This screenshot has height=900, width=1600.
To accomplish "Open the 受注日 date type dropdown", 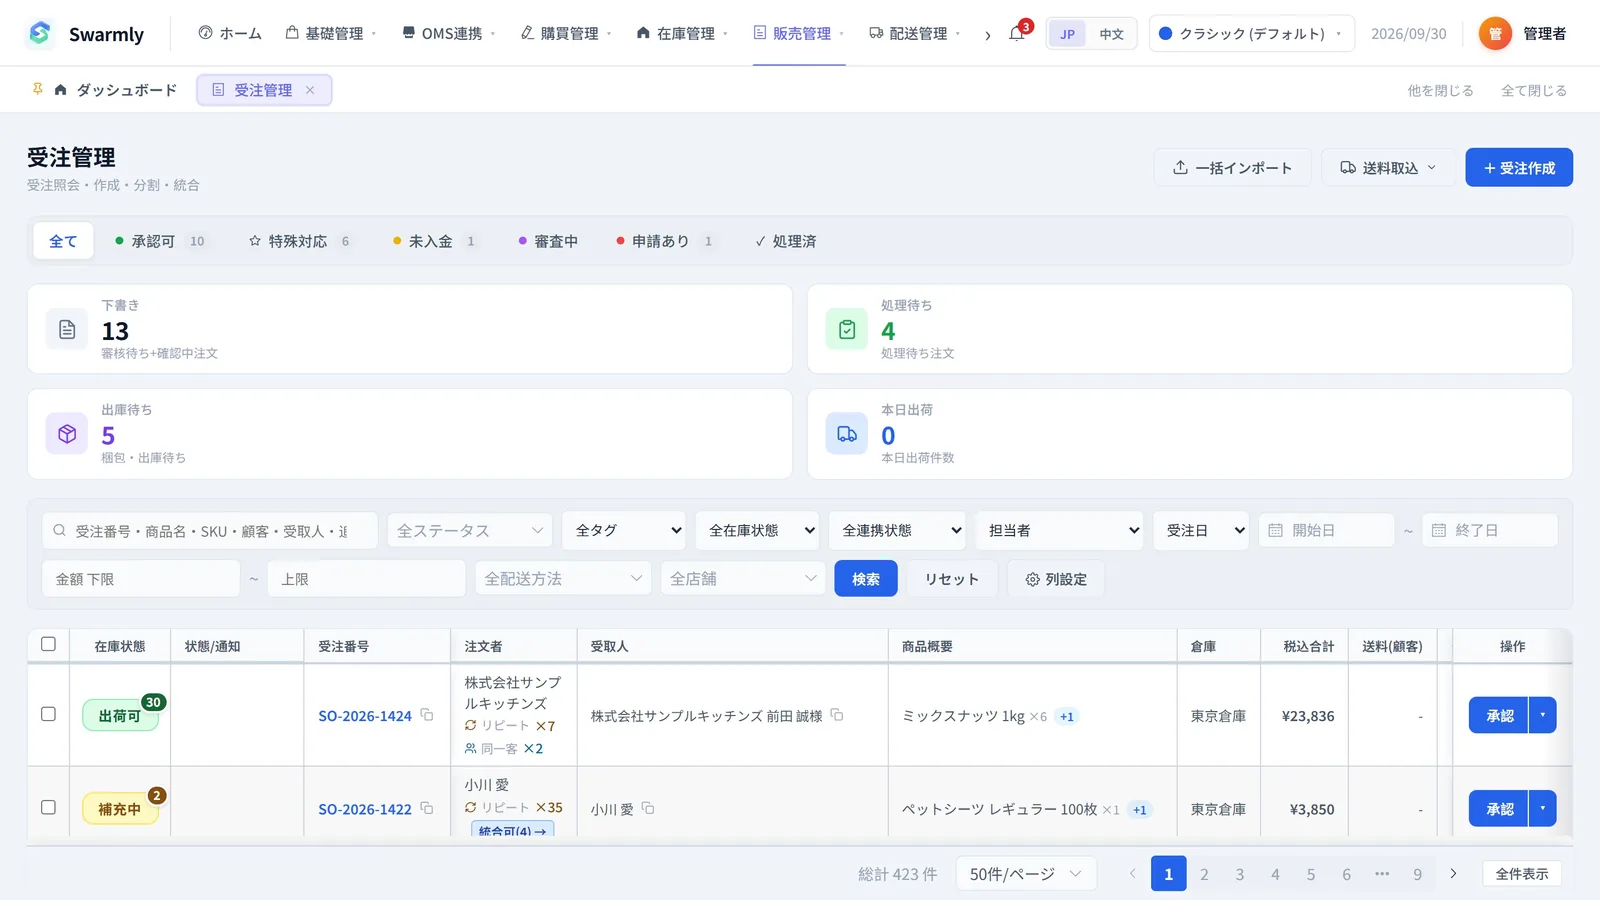I will tap(1201, 530).
